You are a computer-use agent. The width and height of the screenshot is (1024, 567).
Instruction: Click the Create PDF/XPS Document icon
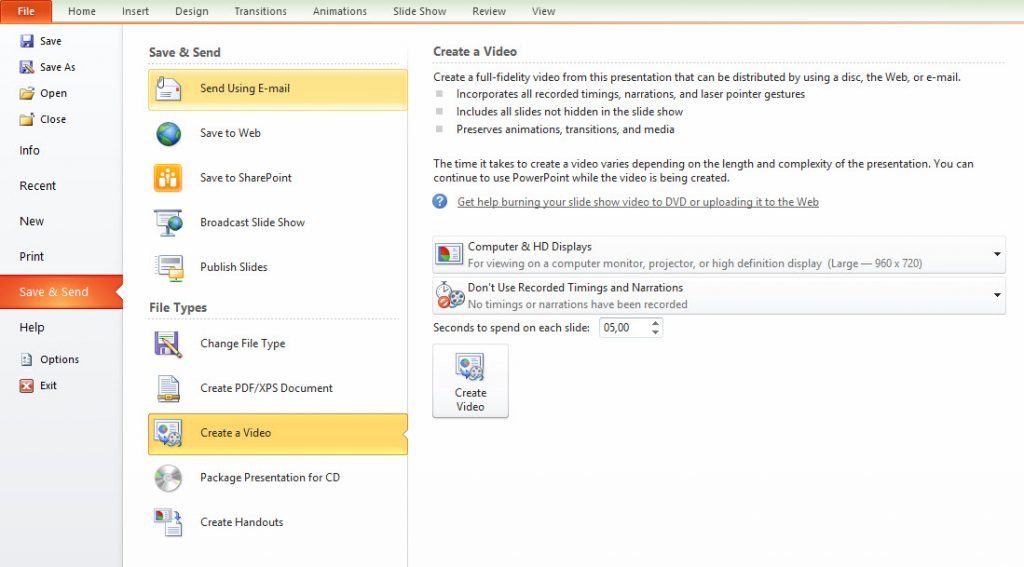pos(168,388)
